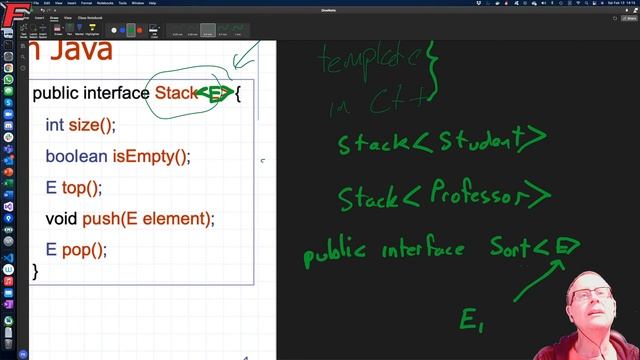
Task: Open the Help menu
Action: [x=152, y=3]
